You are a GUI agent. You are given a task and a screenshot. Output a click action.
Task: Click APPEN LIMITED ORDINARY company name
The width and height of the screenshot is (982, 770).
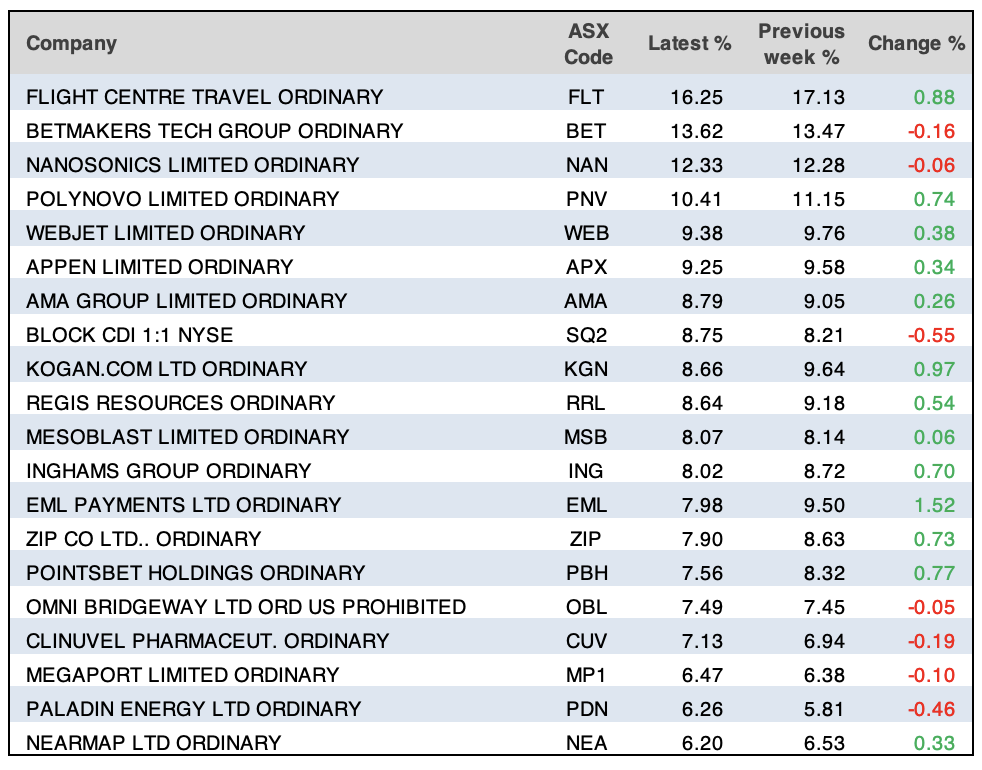(159, 267)
